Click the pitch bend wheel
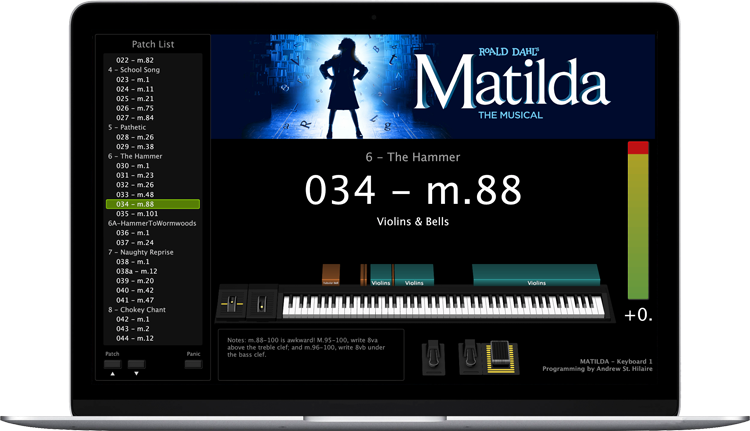This screenshot has height=431, width=750. [x=232, y=303]
